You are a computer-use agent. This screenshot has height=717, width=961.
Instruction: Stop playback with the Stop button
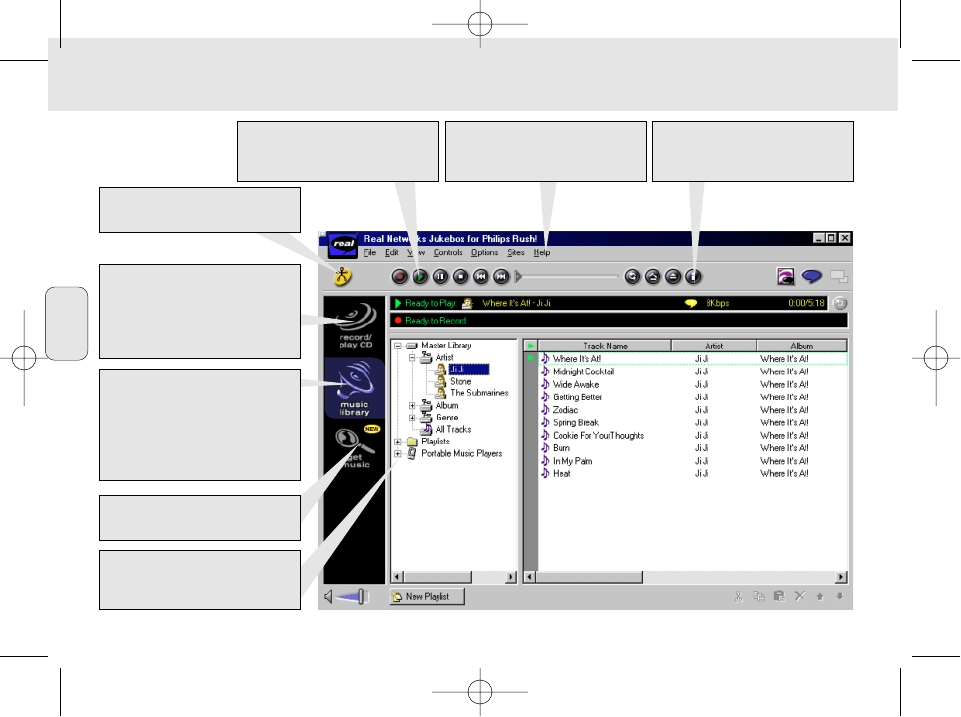[x=460, y=277]
